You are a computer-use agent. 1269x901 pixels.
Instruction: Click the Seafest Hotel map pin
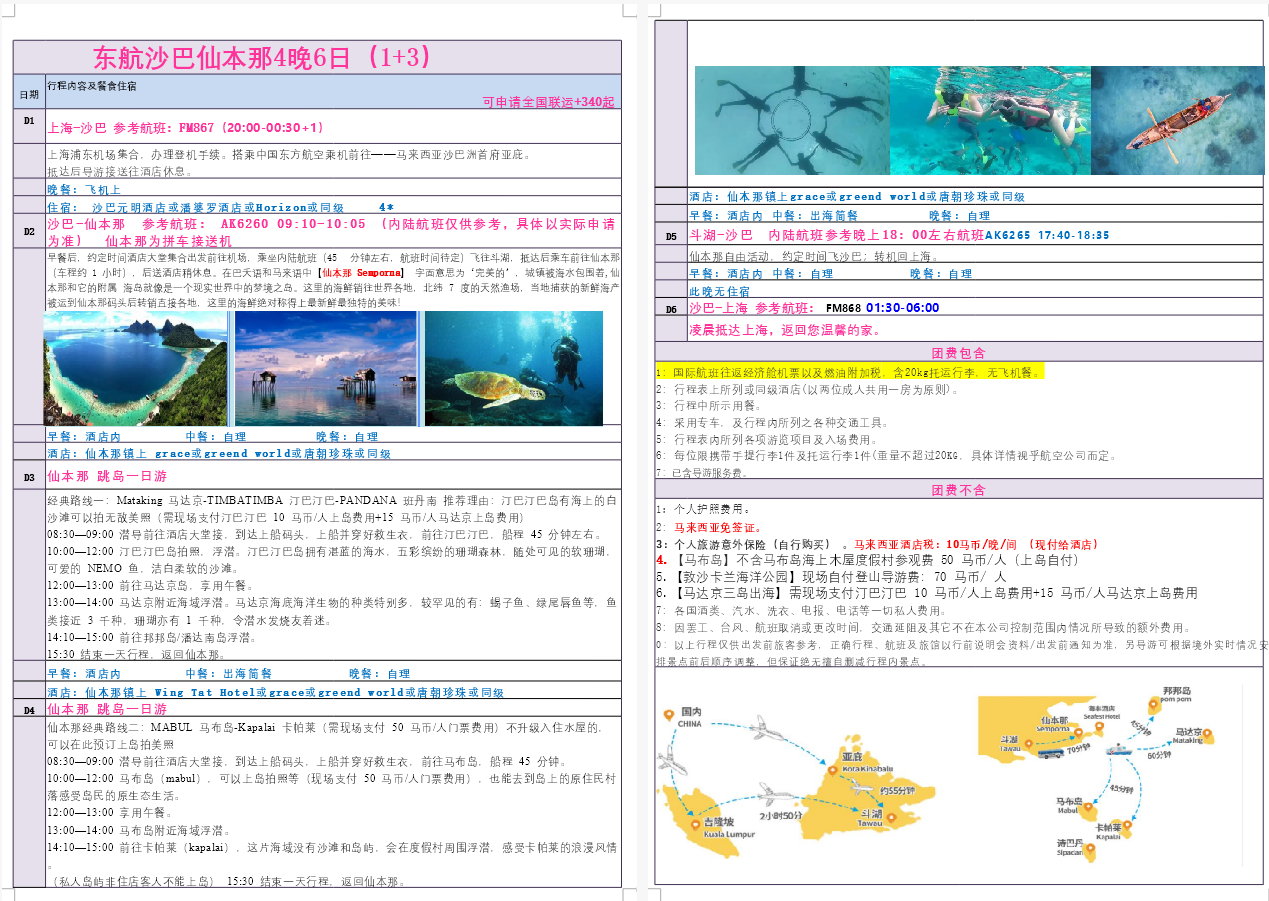tap(1101, 727)
